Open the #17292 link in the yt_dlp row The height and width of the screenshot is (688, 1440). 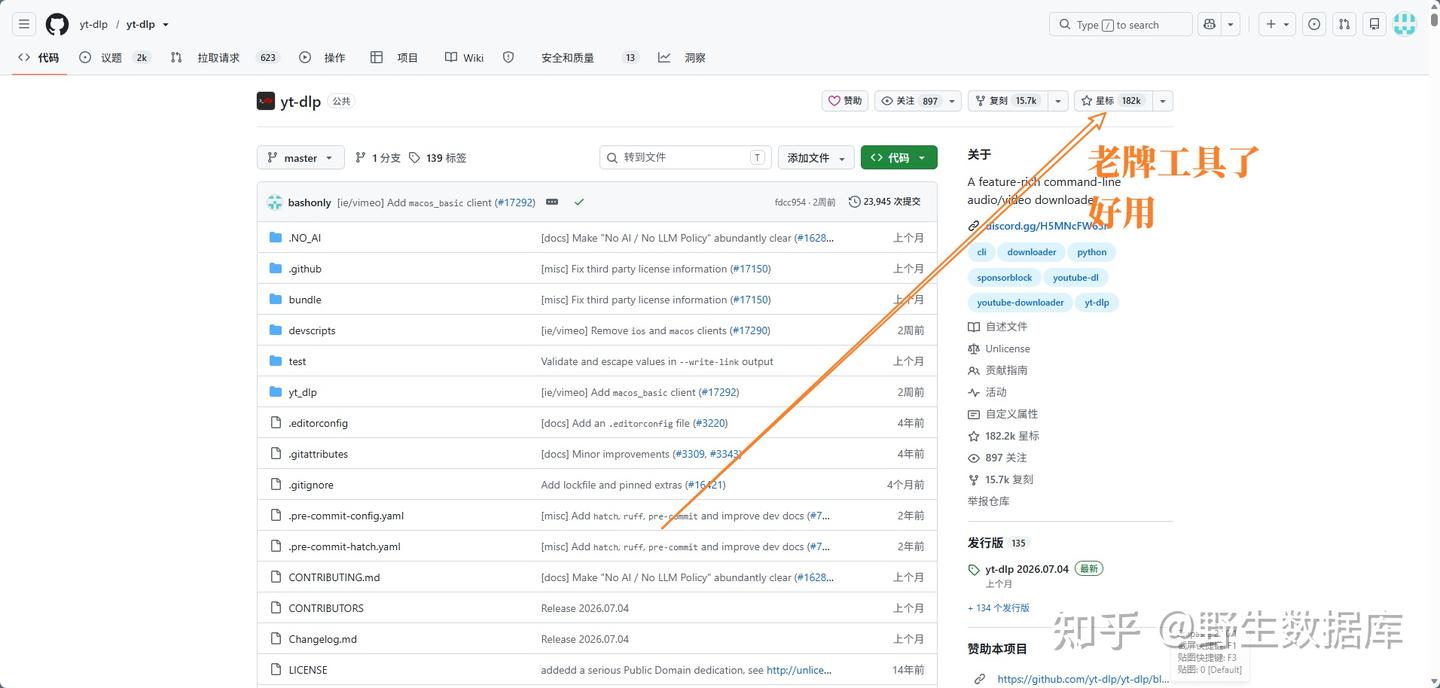pos(719,392)
